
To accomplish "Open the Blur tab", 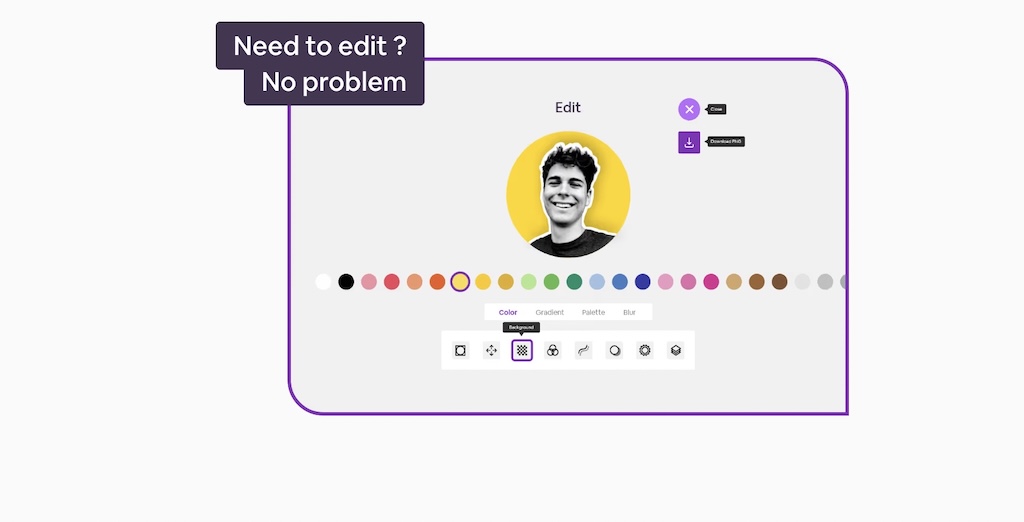I will (x=629, y=312).
